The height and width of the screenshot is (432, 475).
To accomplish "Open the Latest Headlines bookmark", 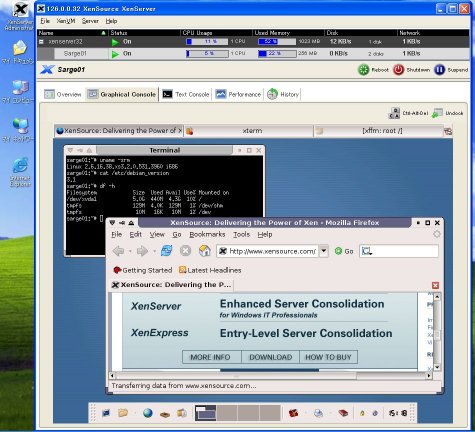I will (210, 270).
